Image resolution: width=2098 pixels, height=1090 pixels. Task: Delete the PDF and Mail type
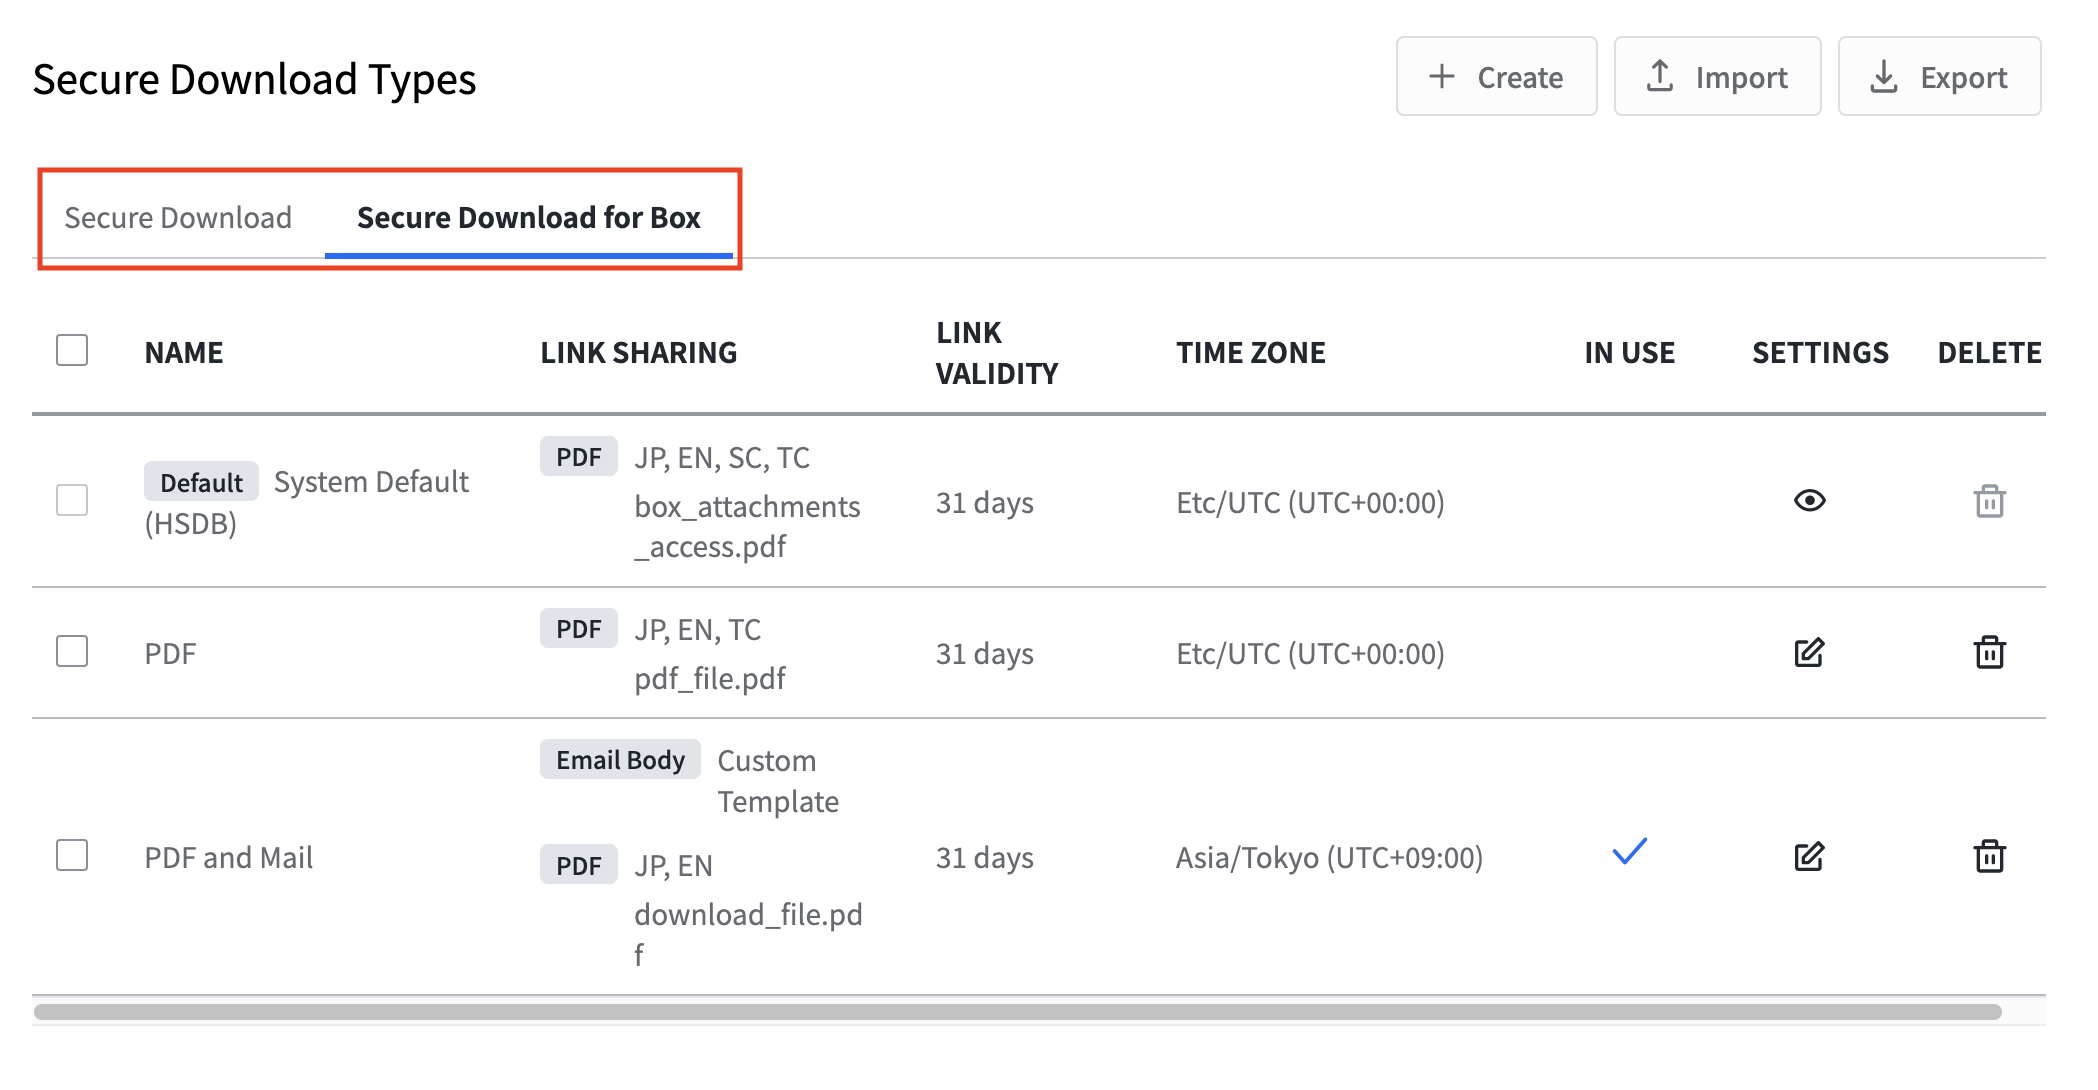[x=1989, y=856]
